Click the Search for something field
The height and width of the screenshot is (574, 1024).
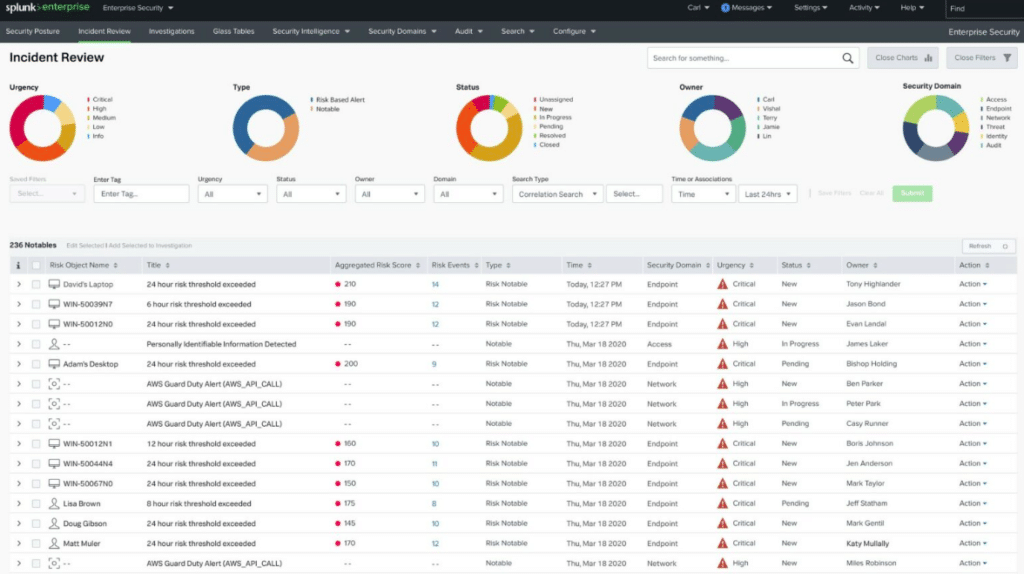[x=753, y=58]
